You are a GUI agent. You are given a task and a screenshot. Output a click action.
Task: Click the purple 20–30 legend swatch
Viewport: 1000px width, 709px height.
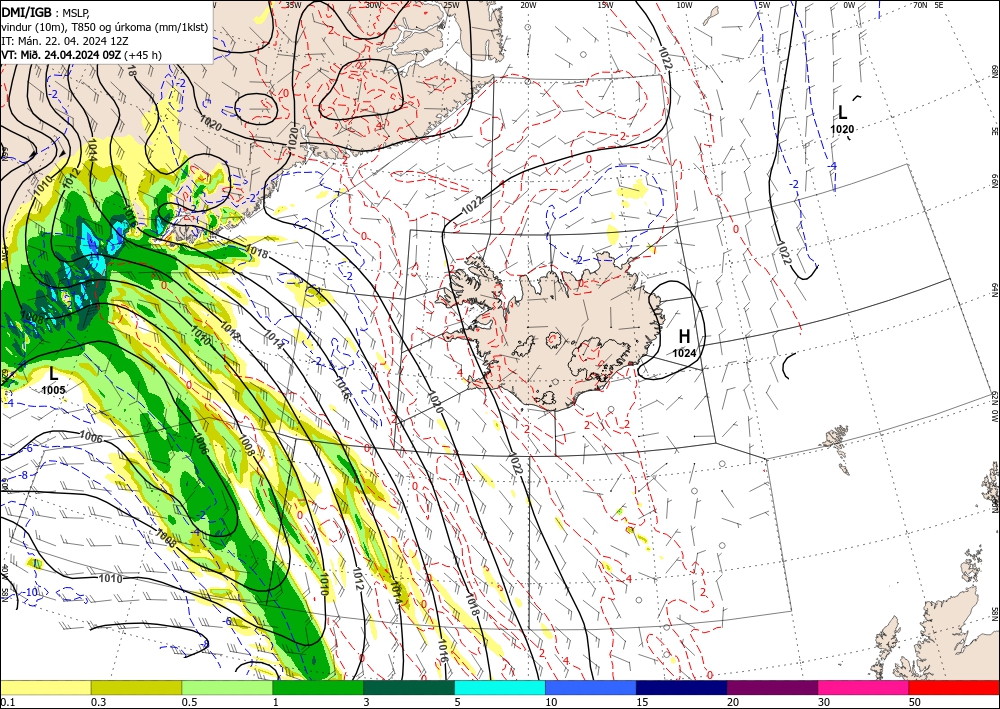click(772, 687)
